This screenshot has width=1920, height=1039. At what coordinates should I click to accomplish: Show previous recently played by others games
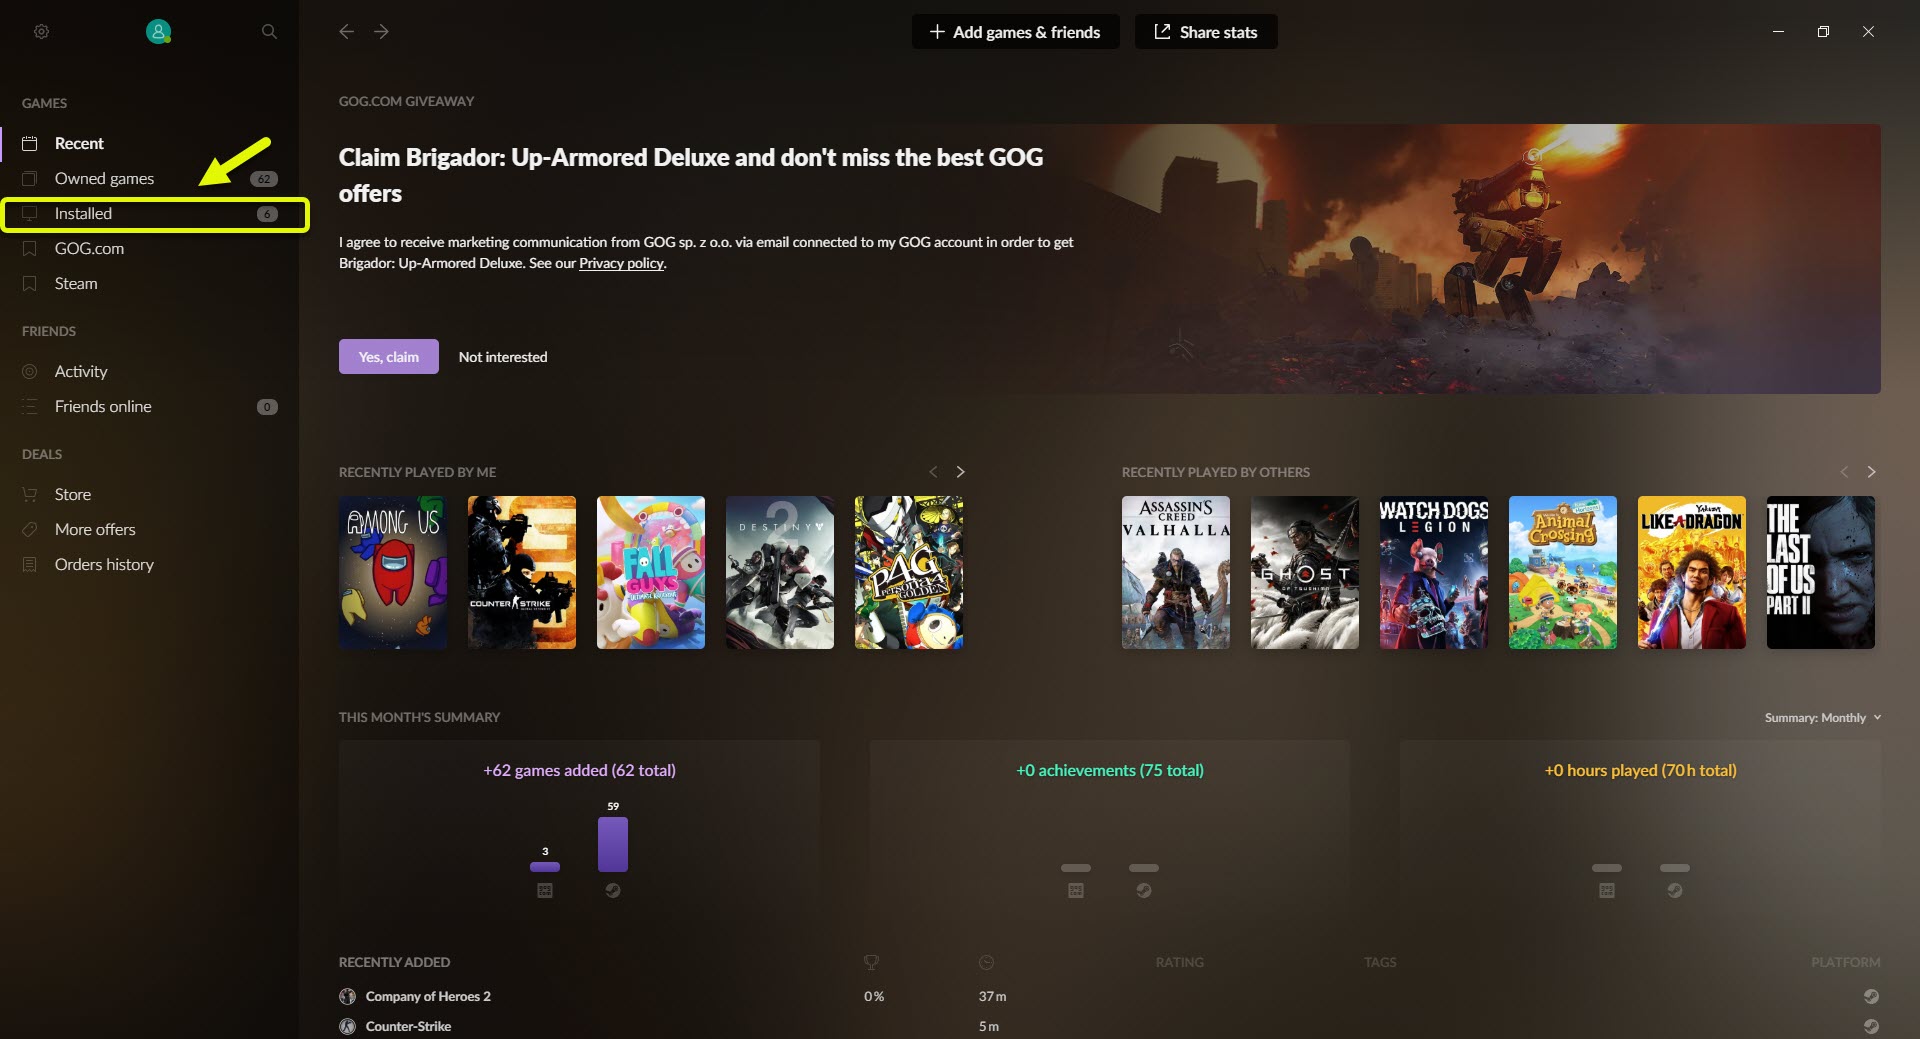(x=1844, y=472)
